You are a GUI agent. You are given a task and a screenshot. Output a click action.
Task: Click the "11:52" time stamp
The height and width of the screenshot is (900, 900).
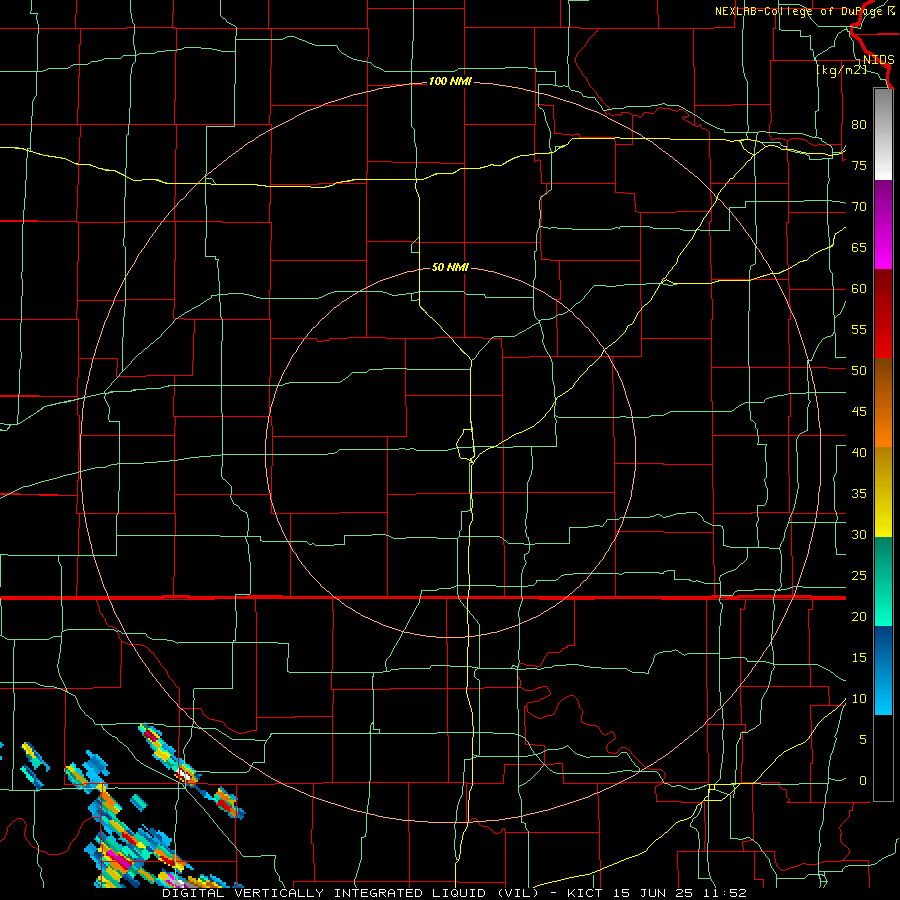click(x=726, y=893)
